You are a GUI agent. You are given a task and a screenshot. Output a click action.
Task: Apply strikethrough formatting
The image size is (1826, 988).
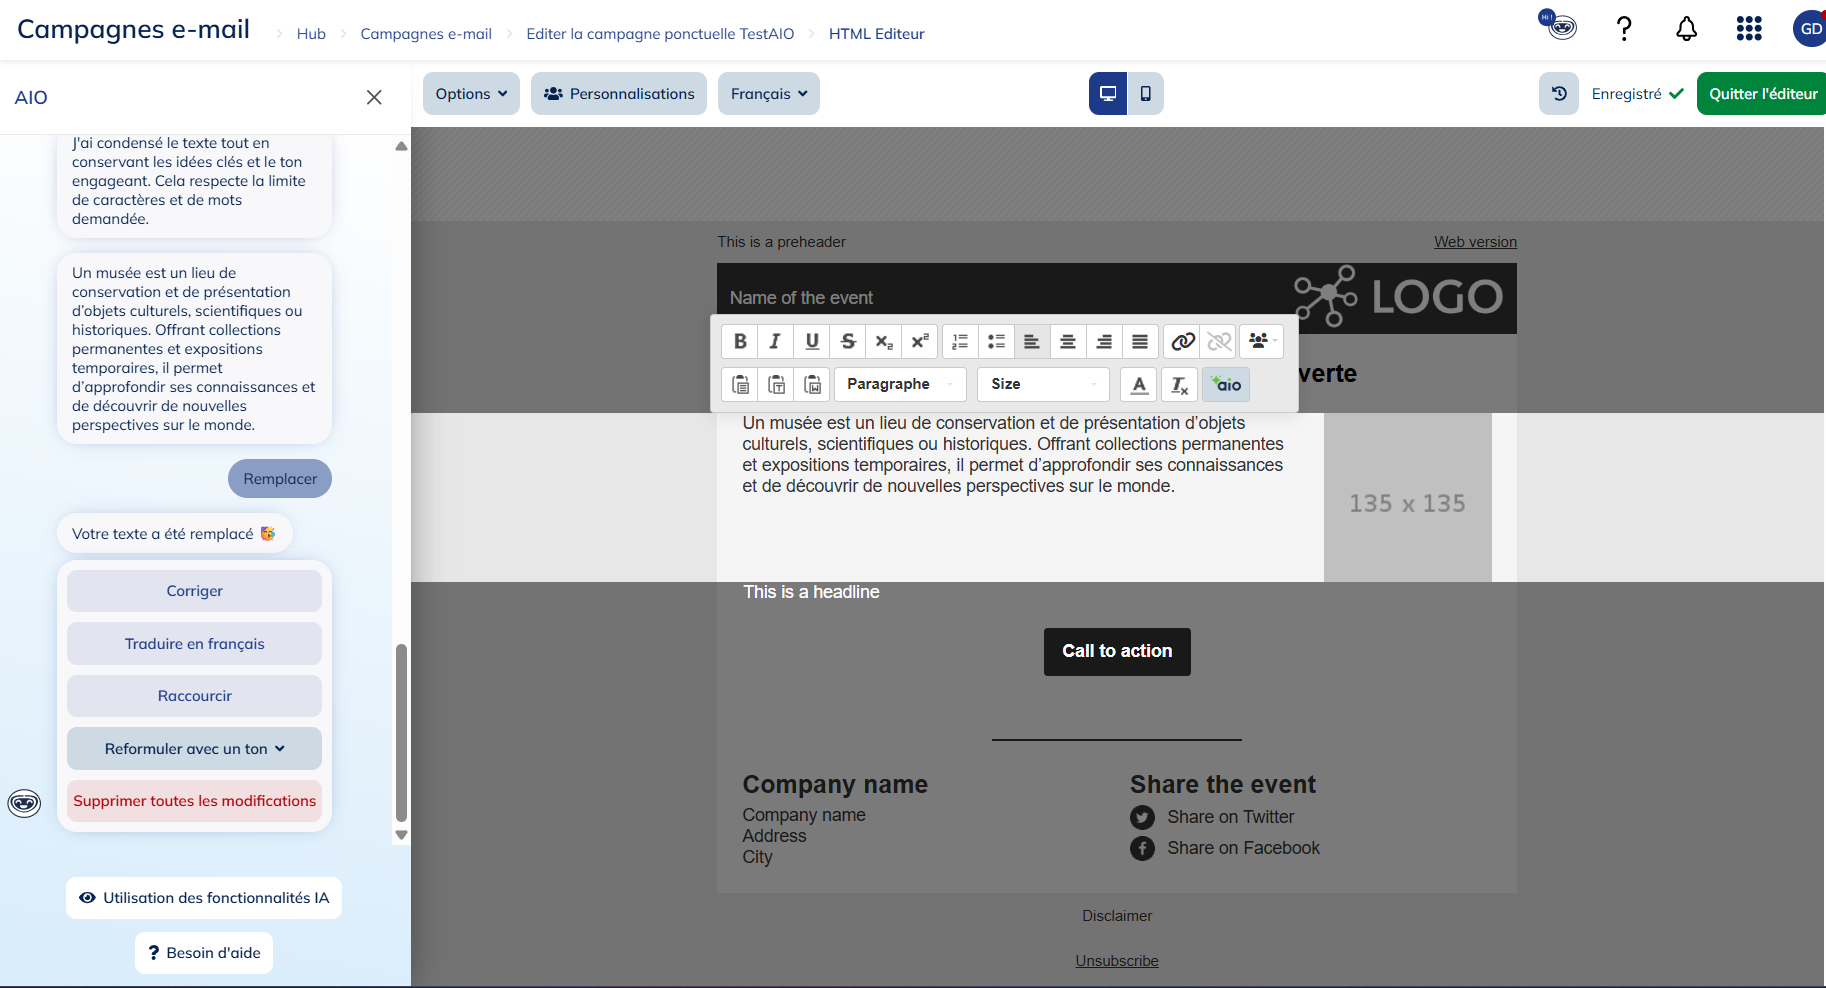[848, 342]
